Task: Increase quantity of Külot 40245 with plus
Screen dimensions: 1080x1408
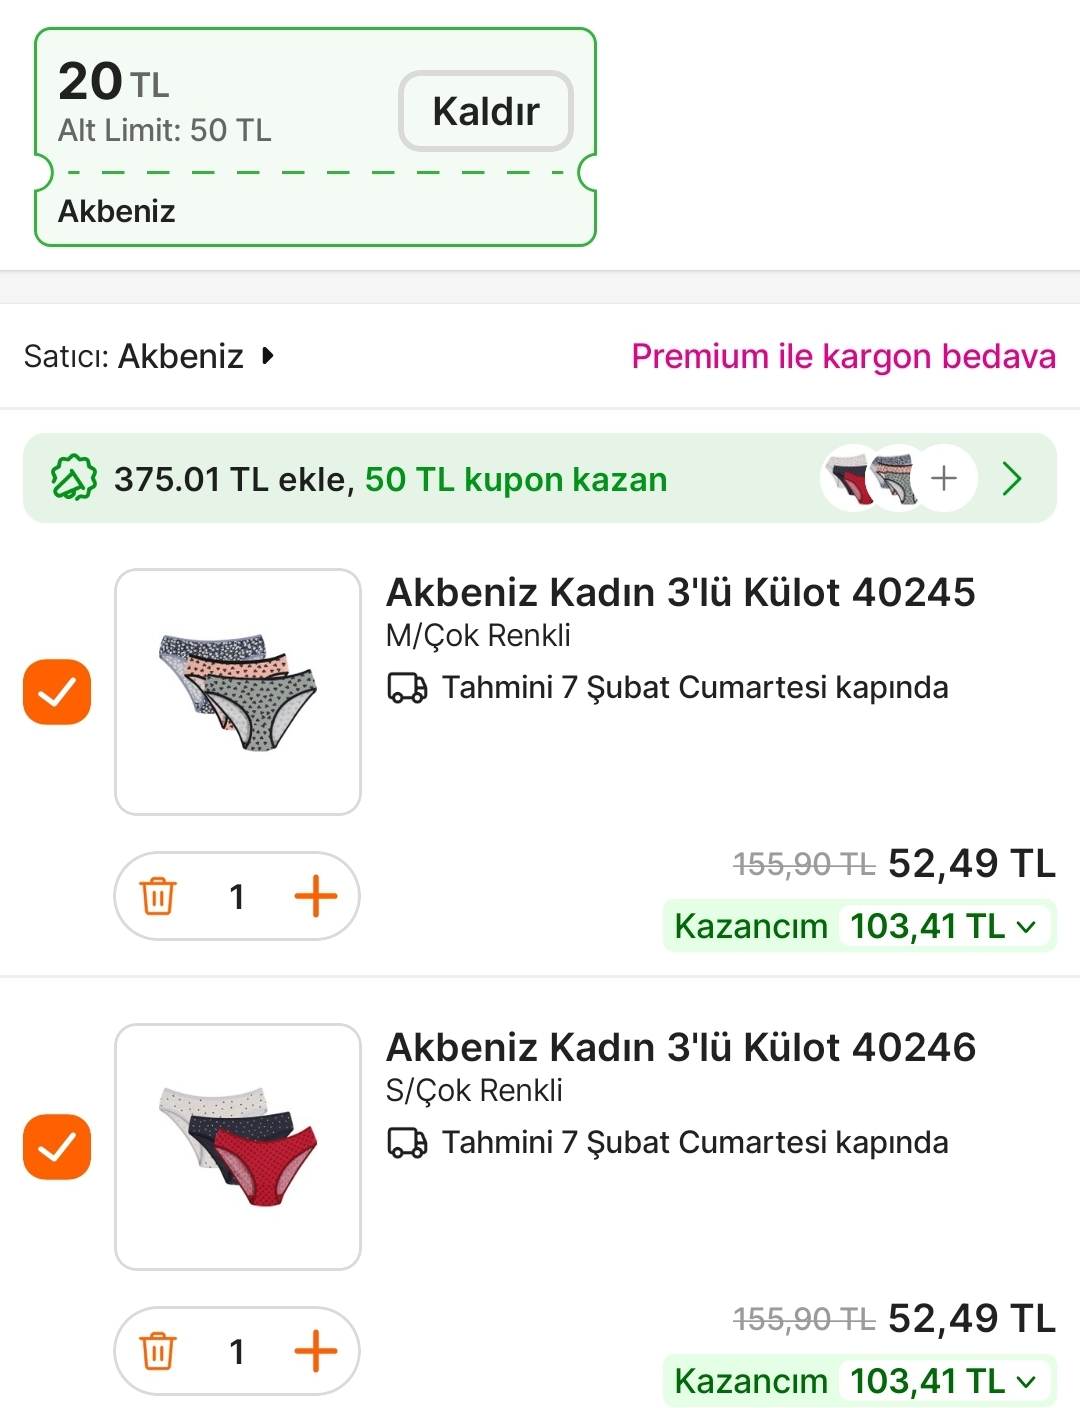Action: coord(316,896)
